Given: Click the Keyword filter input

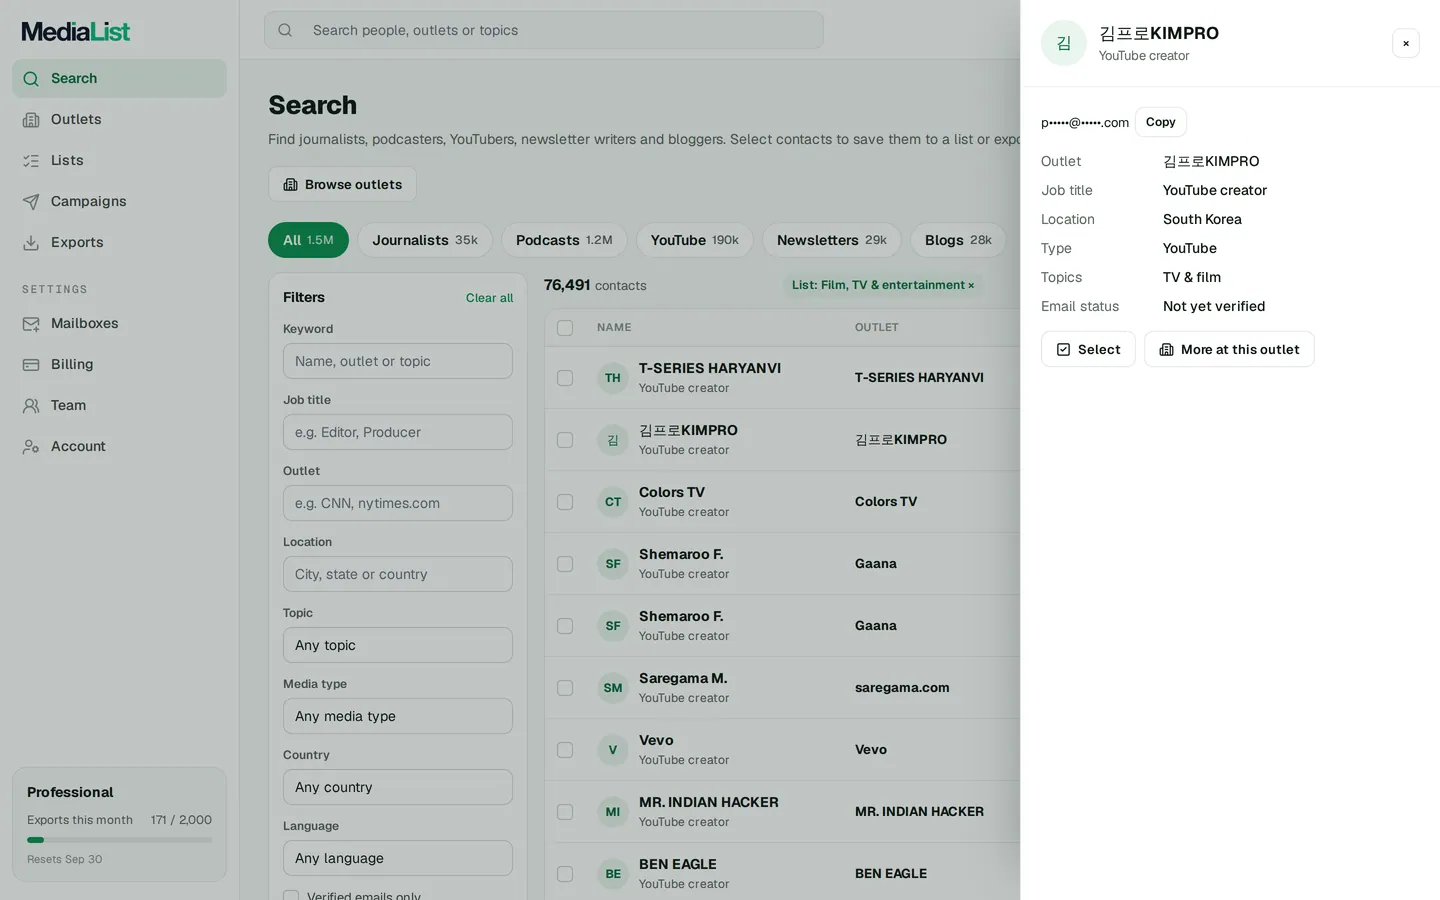Looking at the screenshot, I should 398,361.
